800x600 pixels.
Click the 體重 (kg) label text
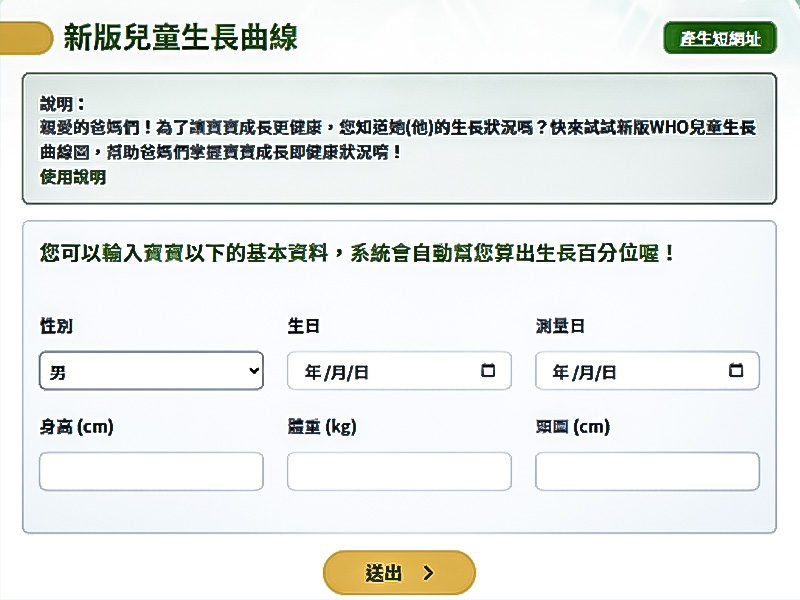coord(322,427)
